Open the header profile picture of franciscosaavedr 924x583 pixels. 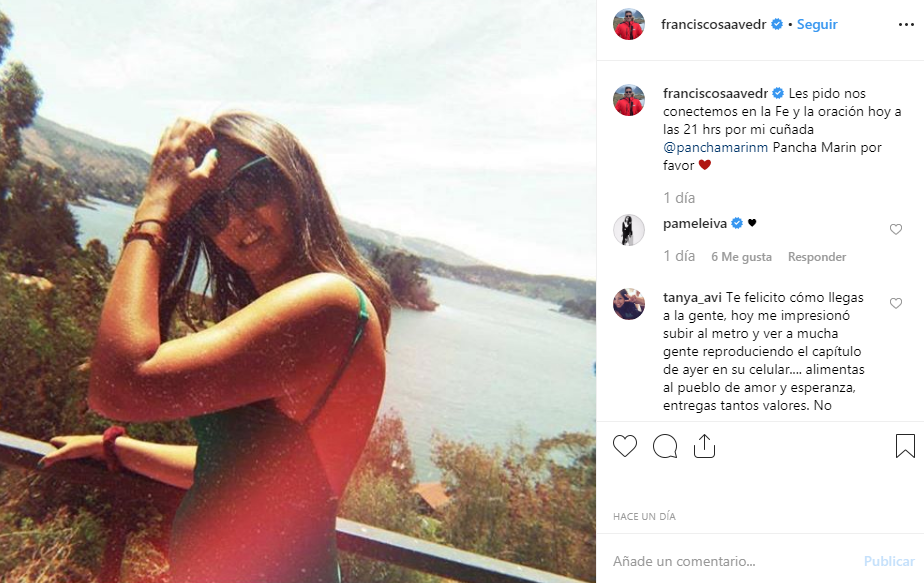pyautogui.click(x=629, y=25)
